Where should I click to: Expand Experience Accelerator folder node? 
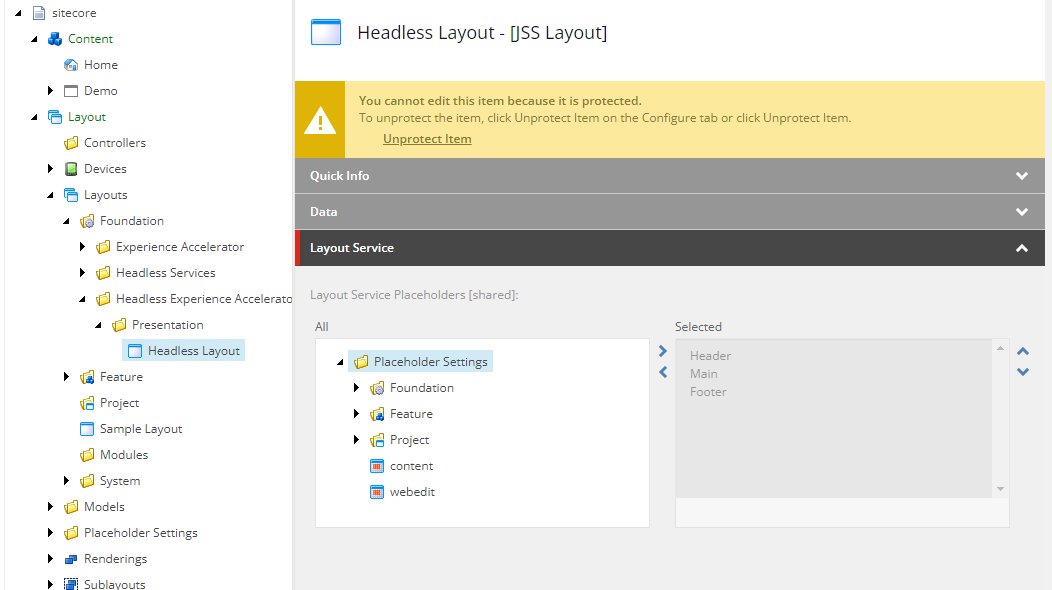click(x=83, y=247)
